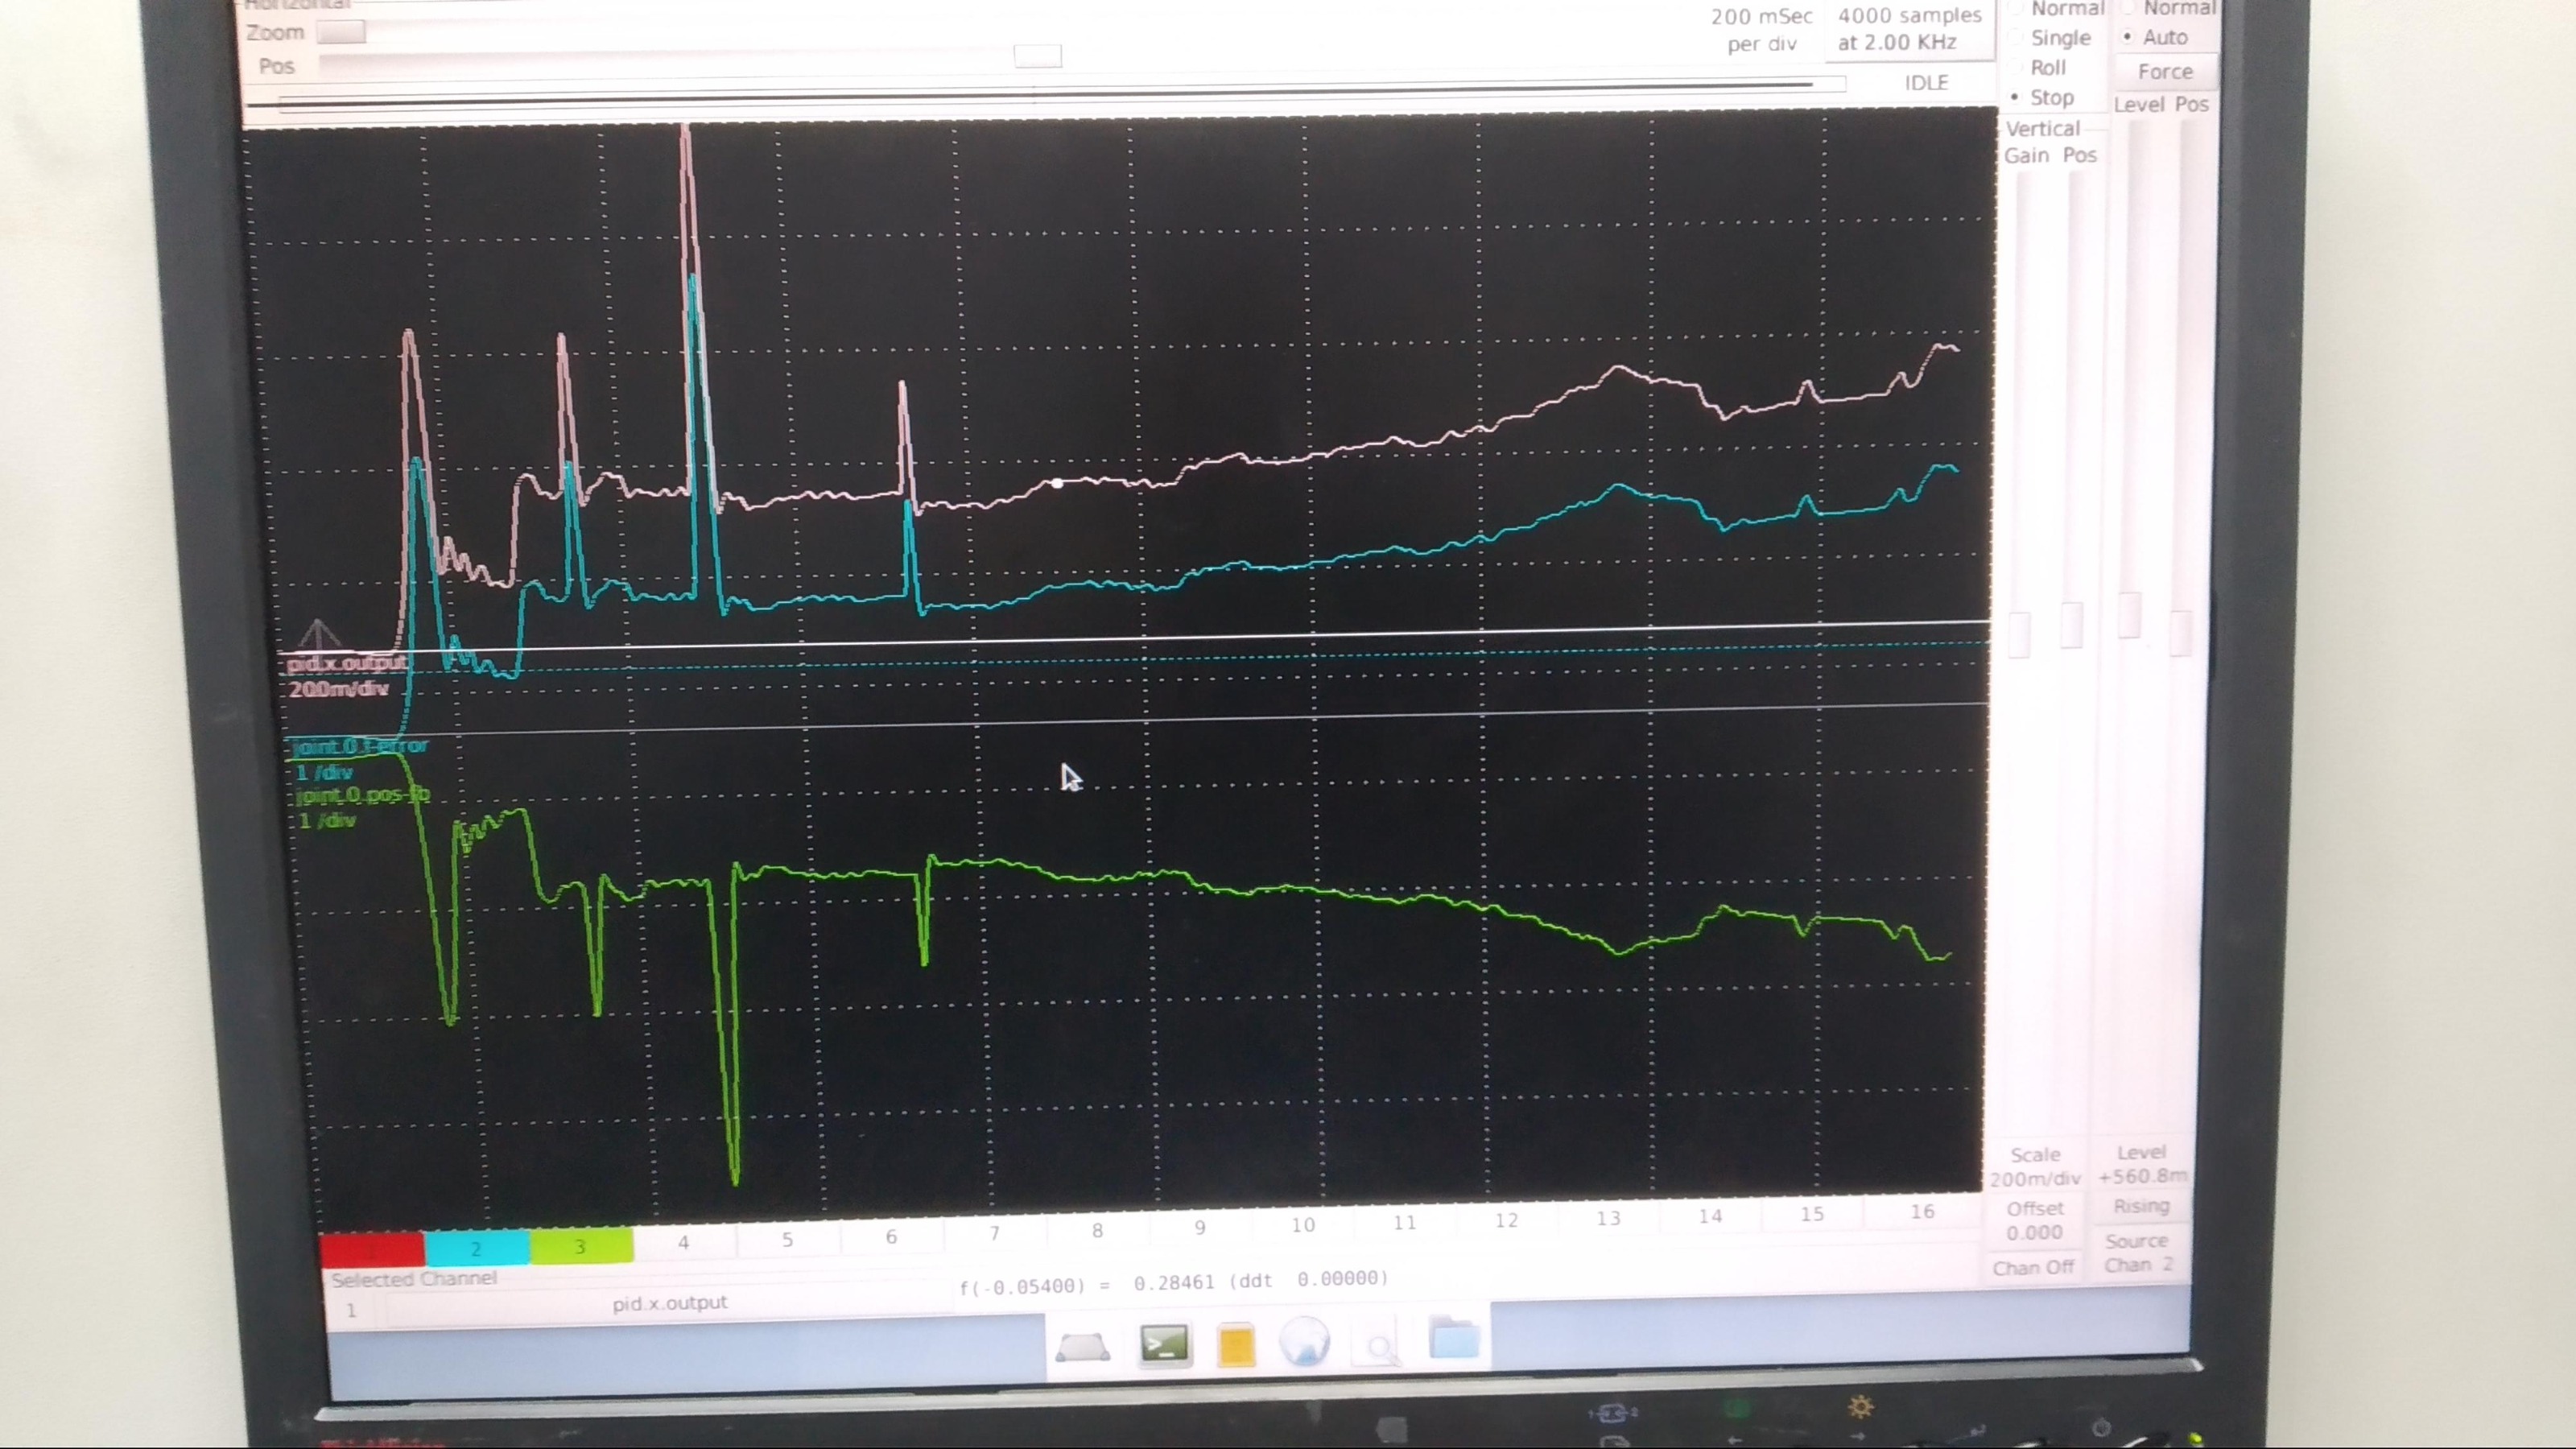Select channel 13
The width and height of the screenshot is (2576, 1449).
tap(1608, 1218)
